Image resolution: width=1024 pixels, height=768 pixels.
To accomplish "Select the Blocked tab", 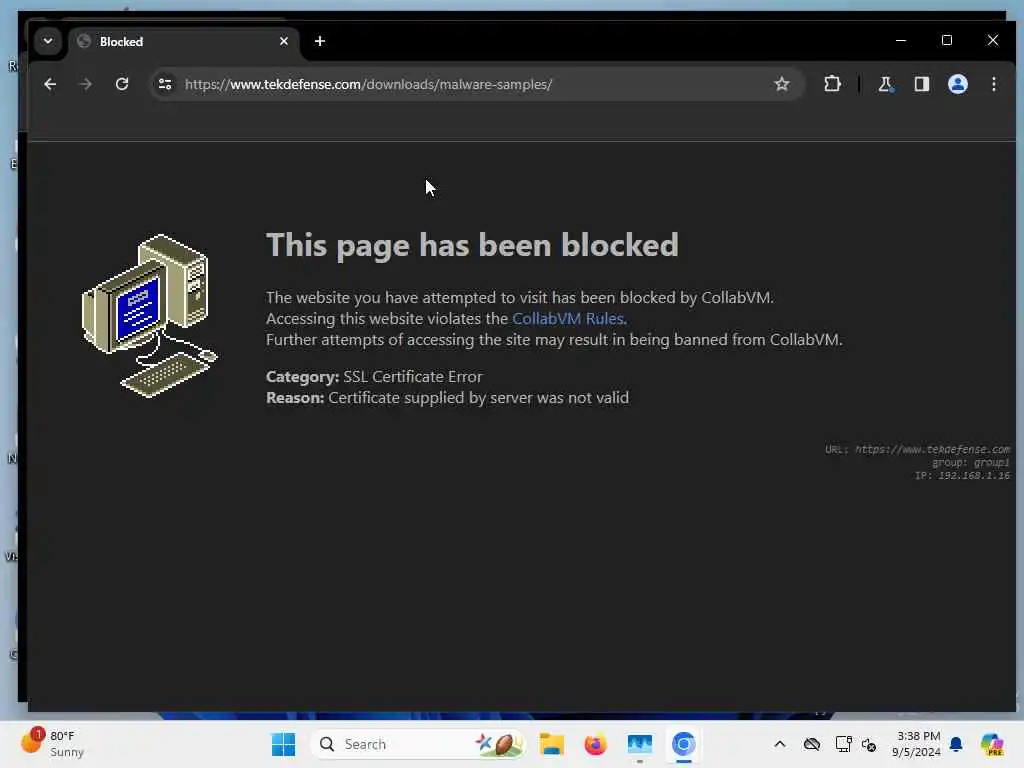I will [183, 42].
